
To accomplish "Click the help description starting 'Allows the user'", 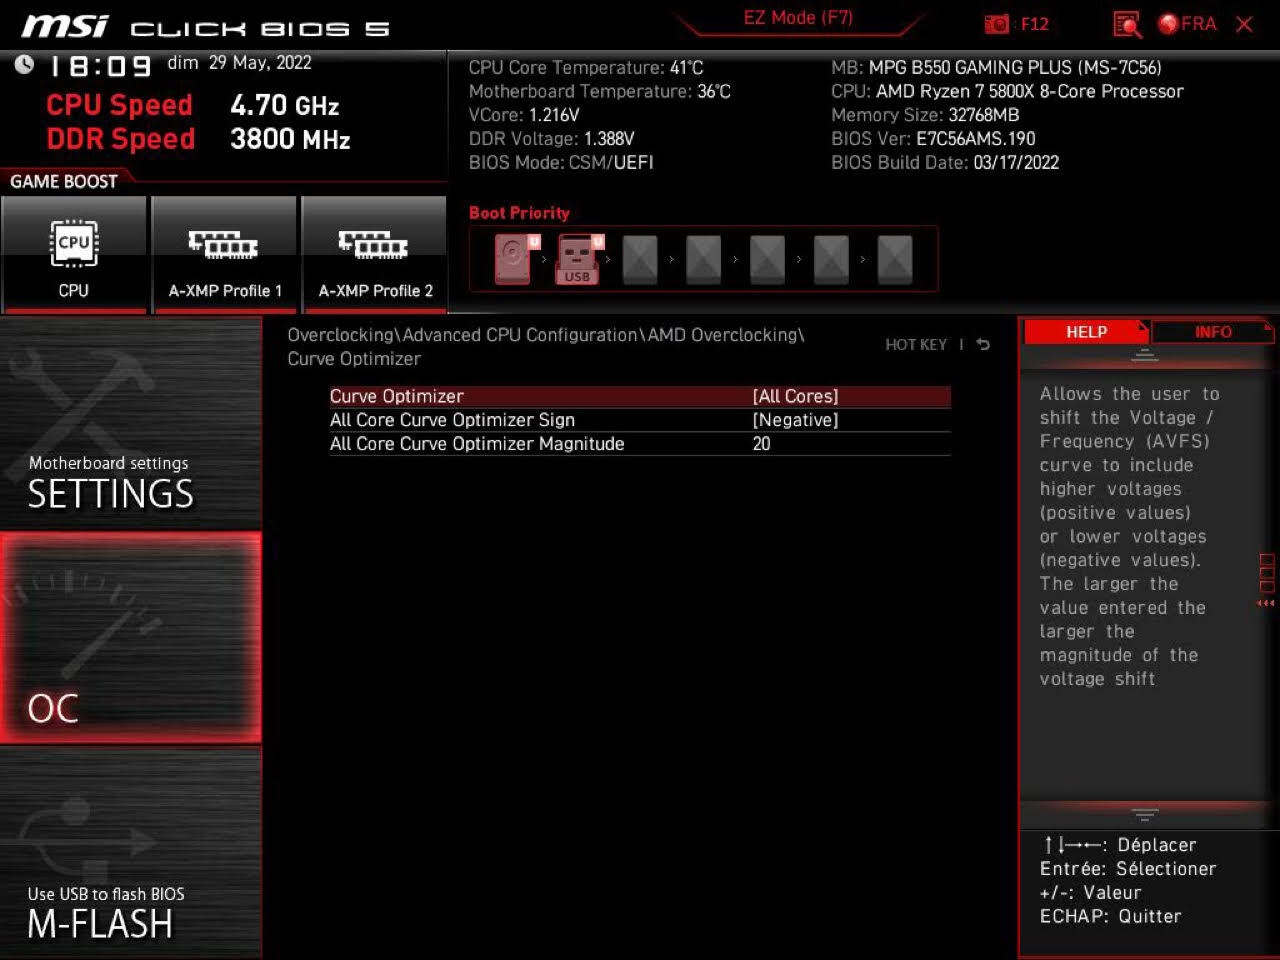I will pos(1130,536).
